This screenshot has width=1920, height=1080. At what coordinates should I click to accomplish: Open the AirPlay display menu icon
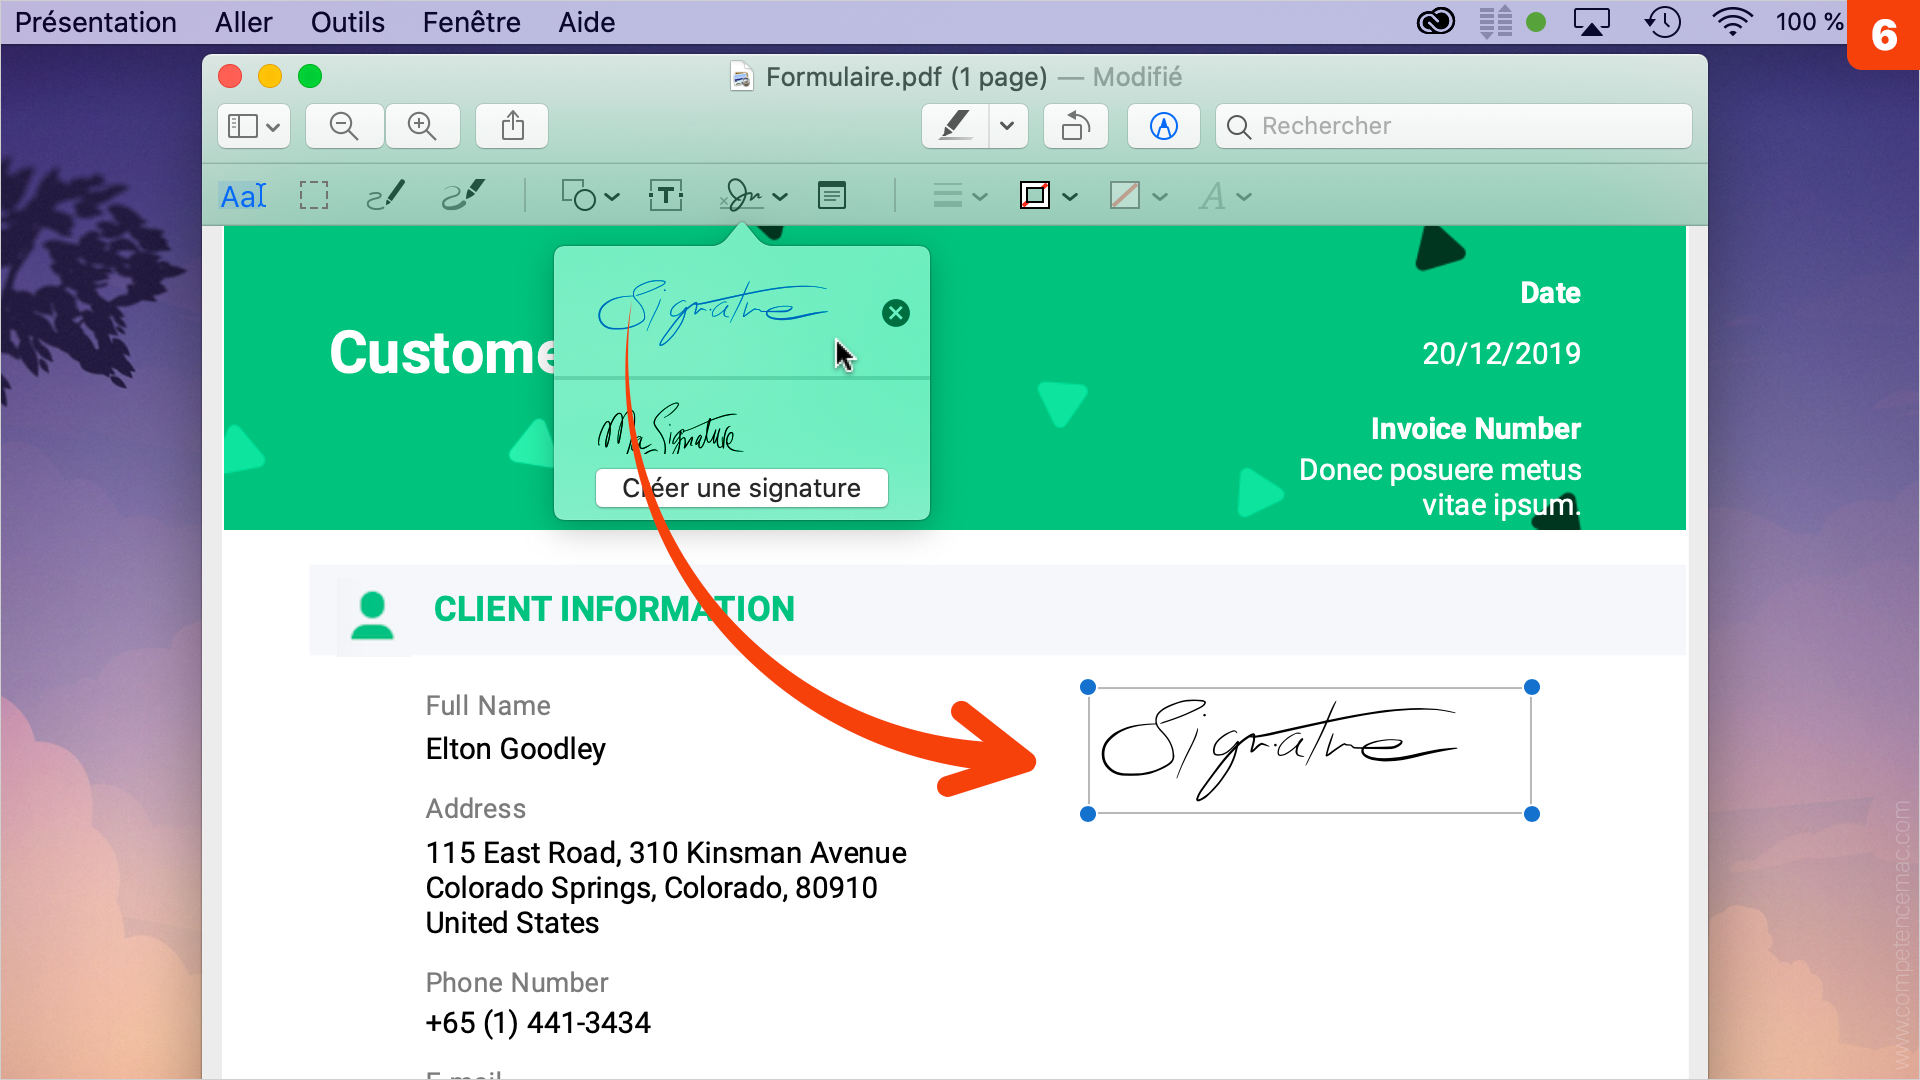(1591, 22)
